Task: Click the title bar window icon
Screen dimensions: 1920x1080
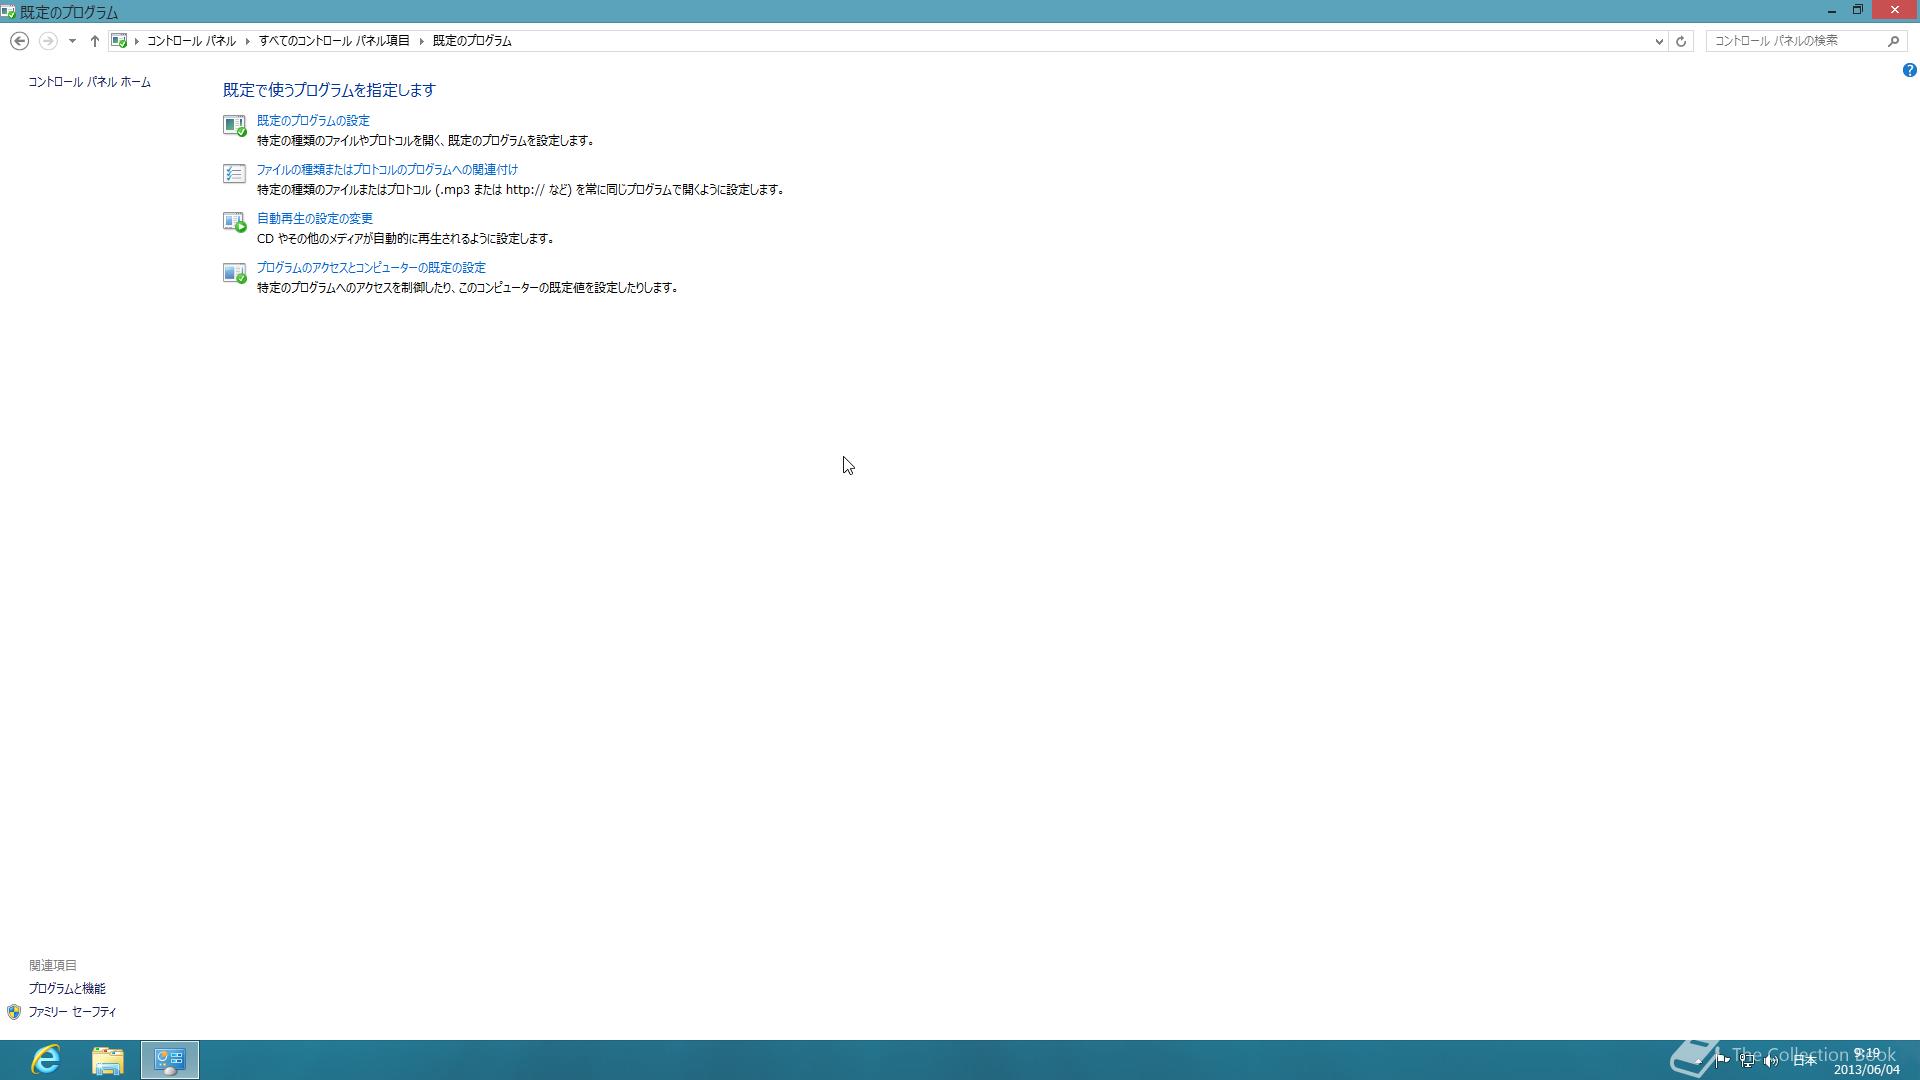Action: coord(8,12)
